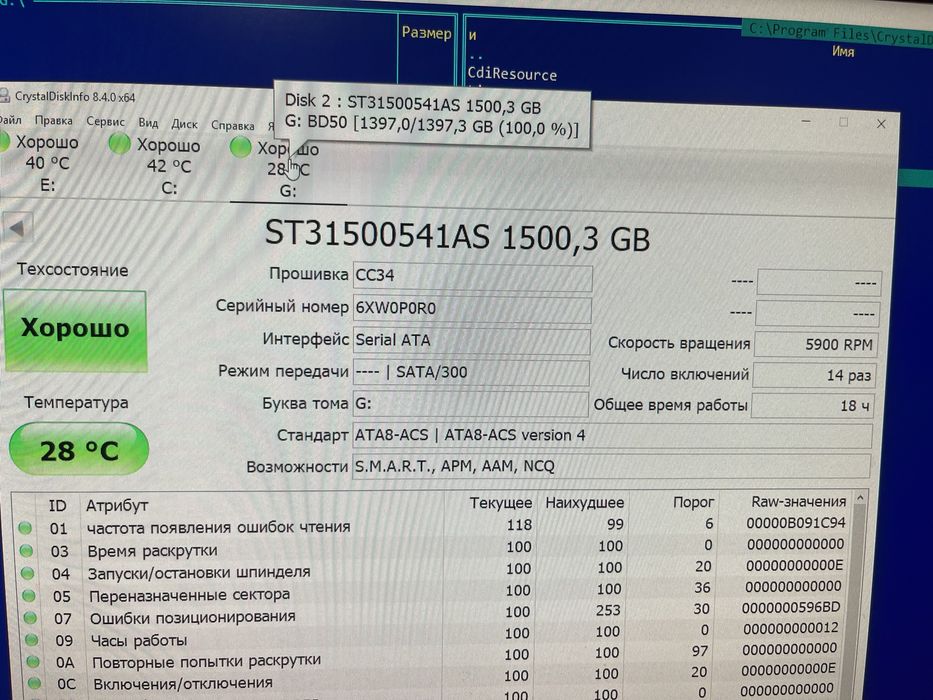Click the ID column header
This screenshot has width=933, height=700.
57,505
